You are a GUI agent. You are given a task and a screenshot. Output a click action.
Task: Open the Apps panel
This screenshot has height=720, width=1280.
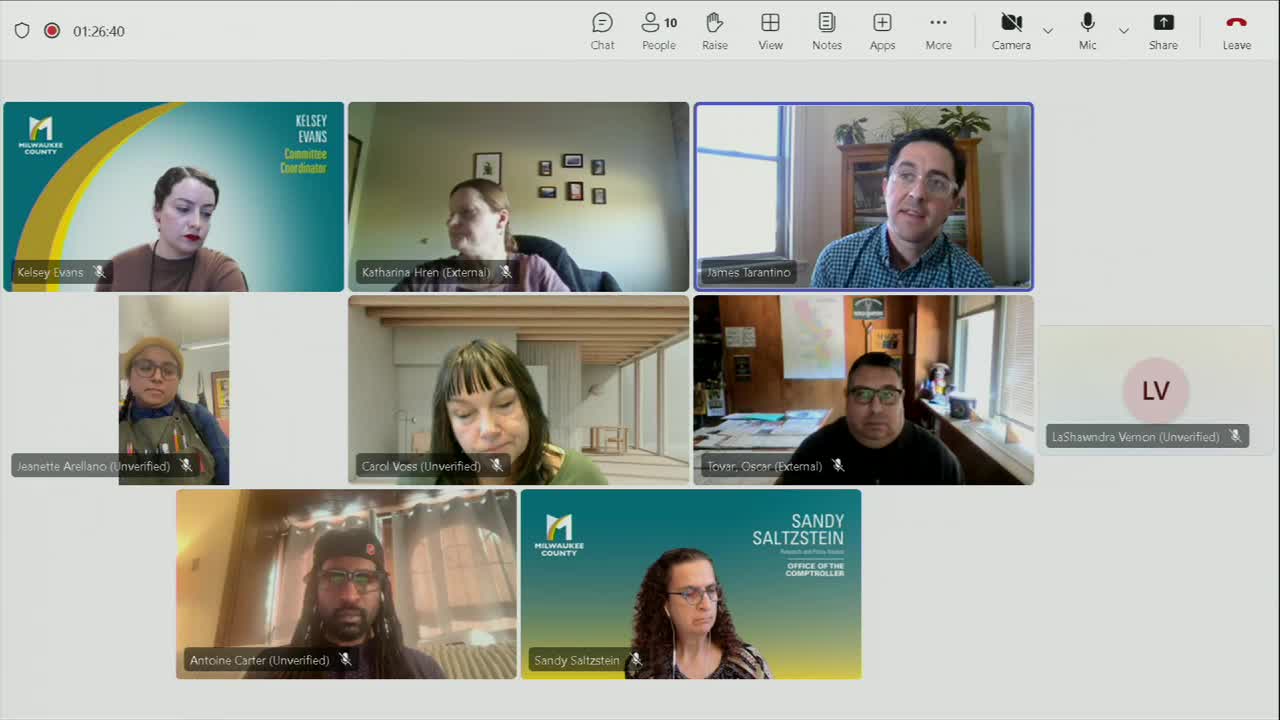point(882,31)
